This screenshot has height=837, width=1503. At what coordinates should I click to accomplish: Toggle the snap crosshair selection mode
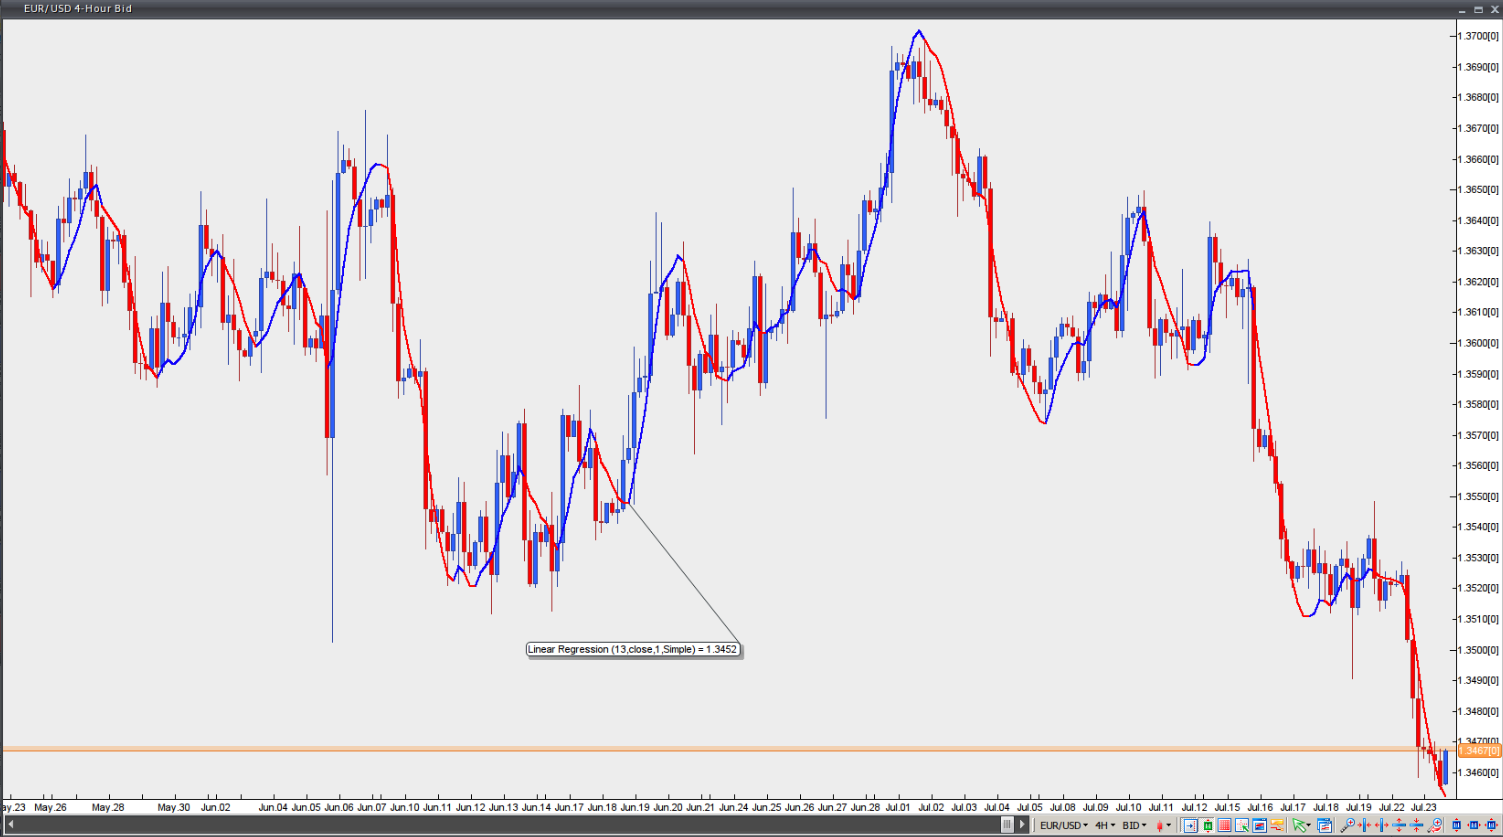tap(1242, 826)
